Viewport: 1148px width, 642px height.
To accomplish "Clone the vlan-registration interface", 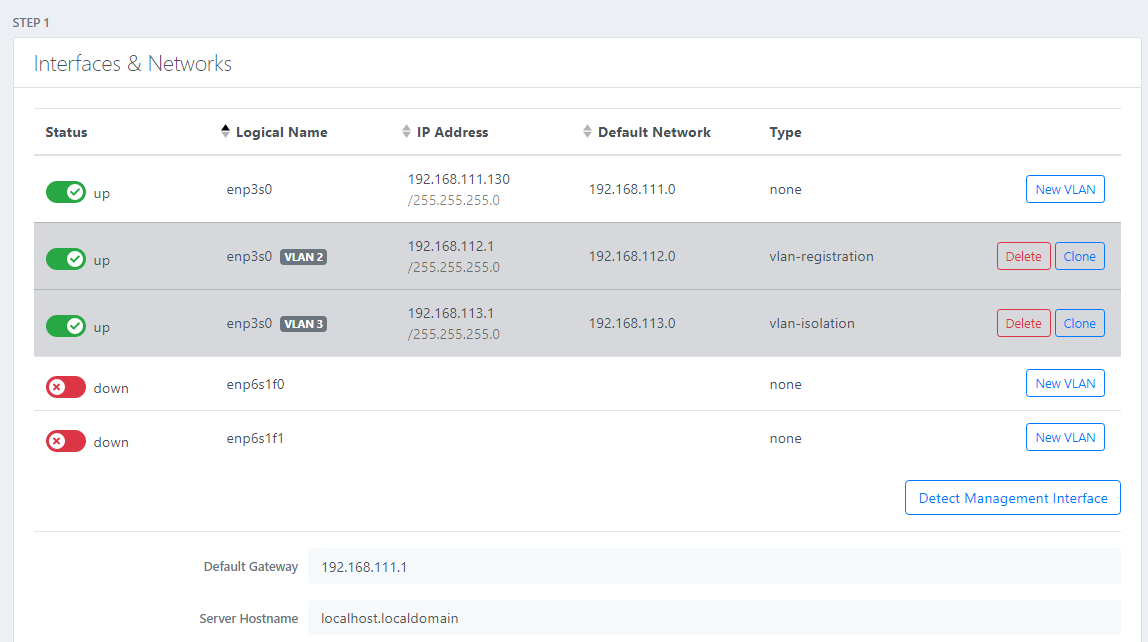I will tap(1079, 256).
